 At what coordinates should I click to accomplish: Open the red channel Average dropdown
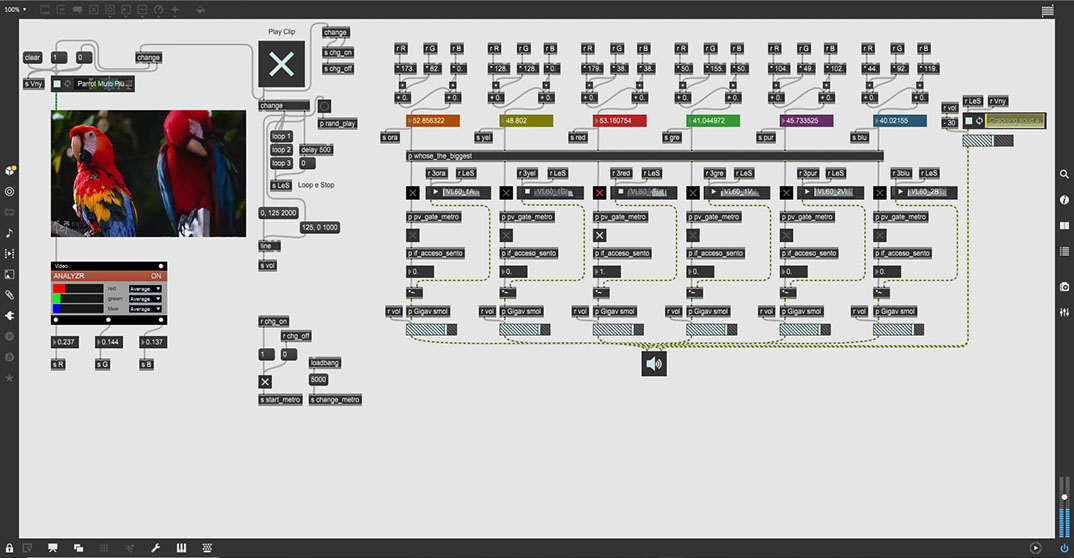click(146, 289)
